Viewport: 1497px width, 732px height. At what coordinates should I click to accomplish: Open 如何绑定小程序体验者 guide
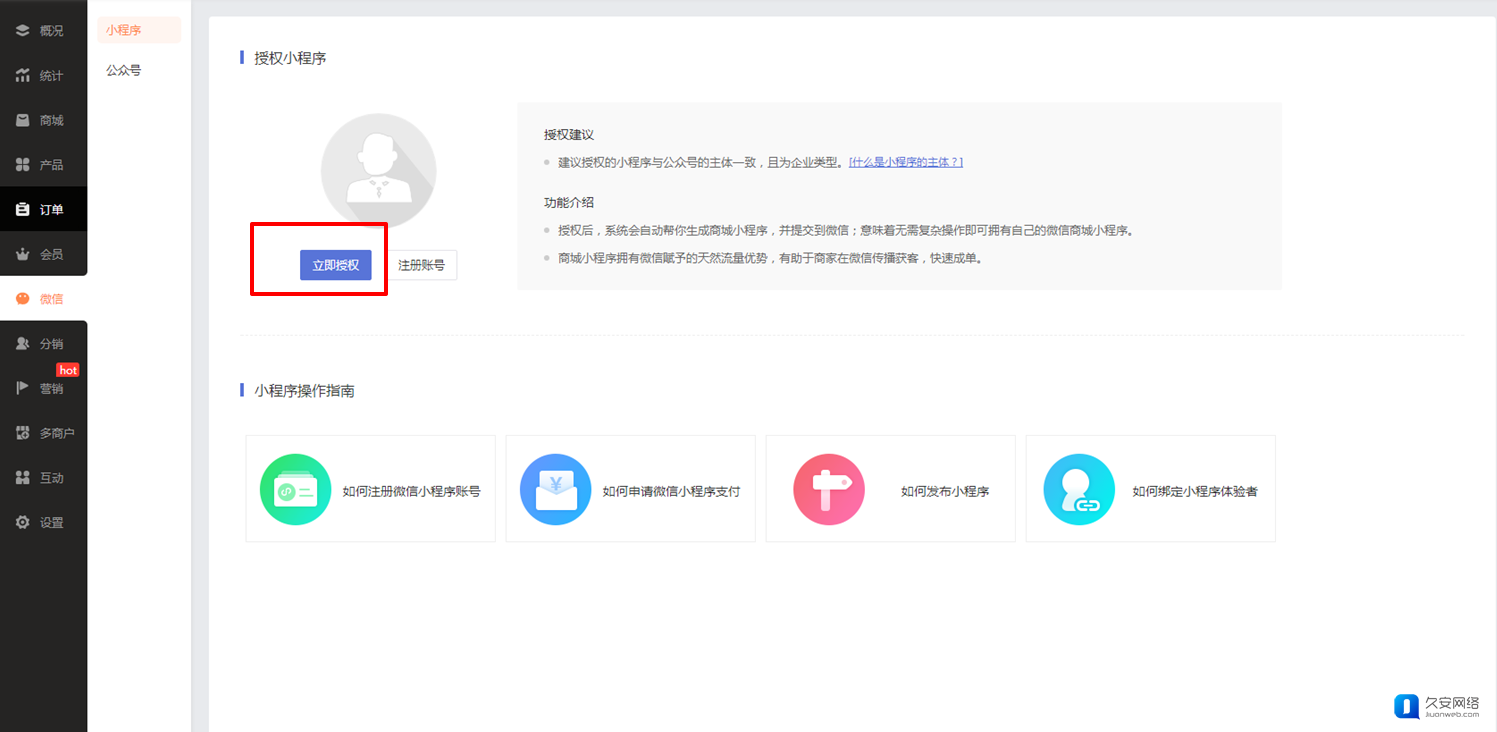[x=1151, y=489]
